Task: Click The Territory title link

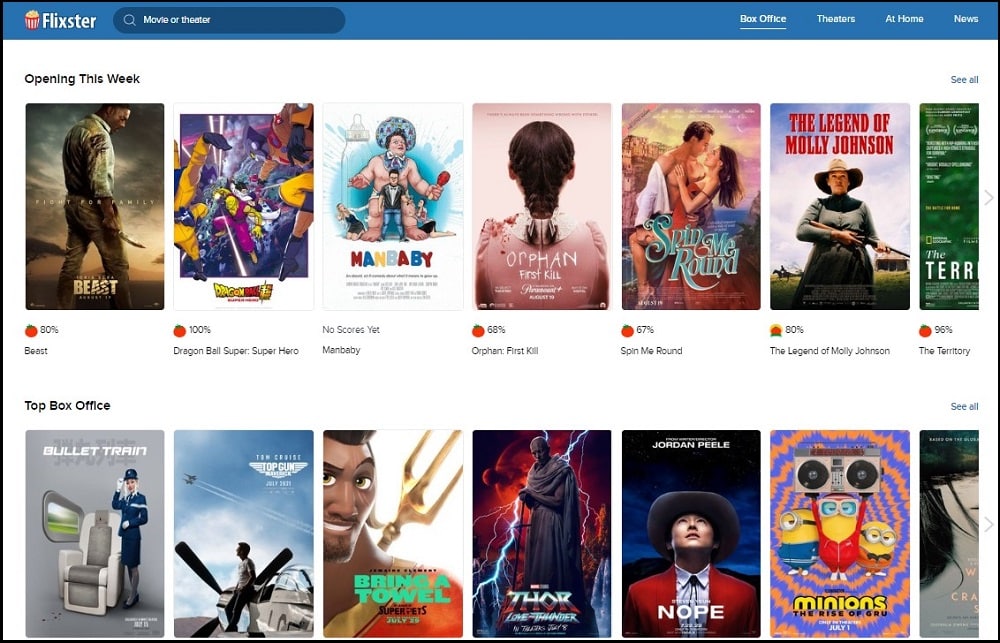Action: (x=945, y=351)
